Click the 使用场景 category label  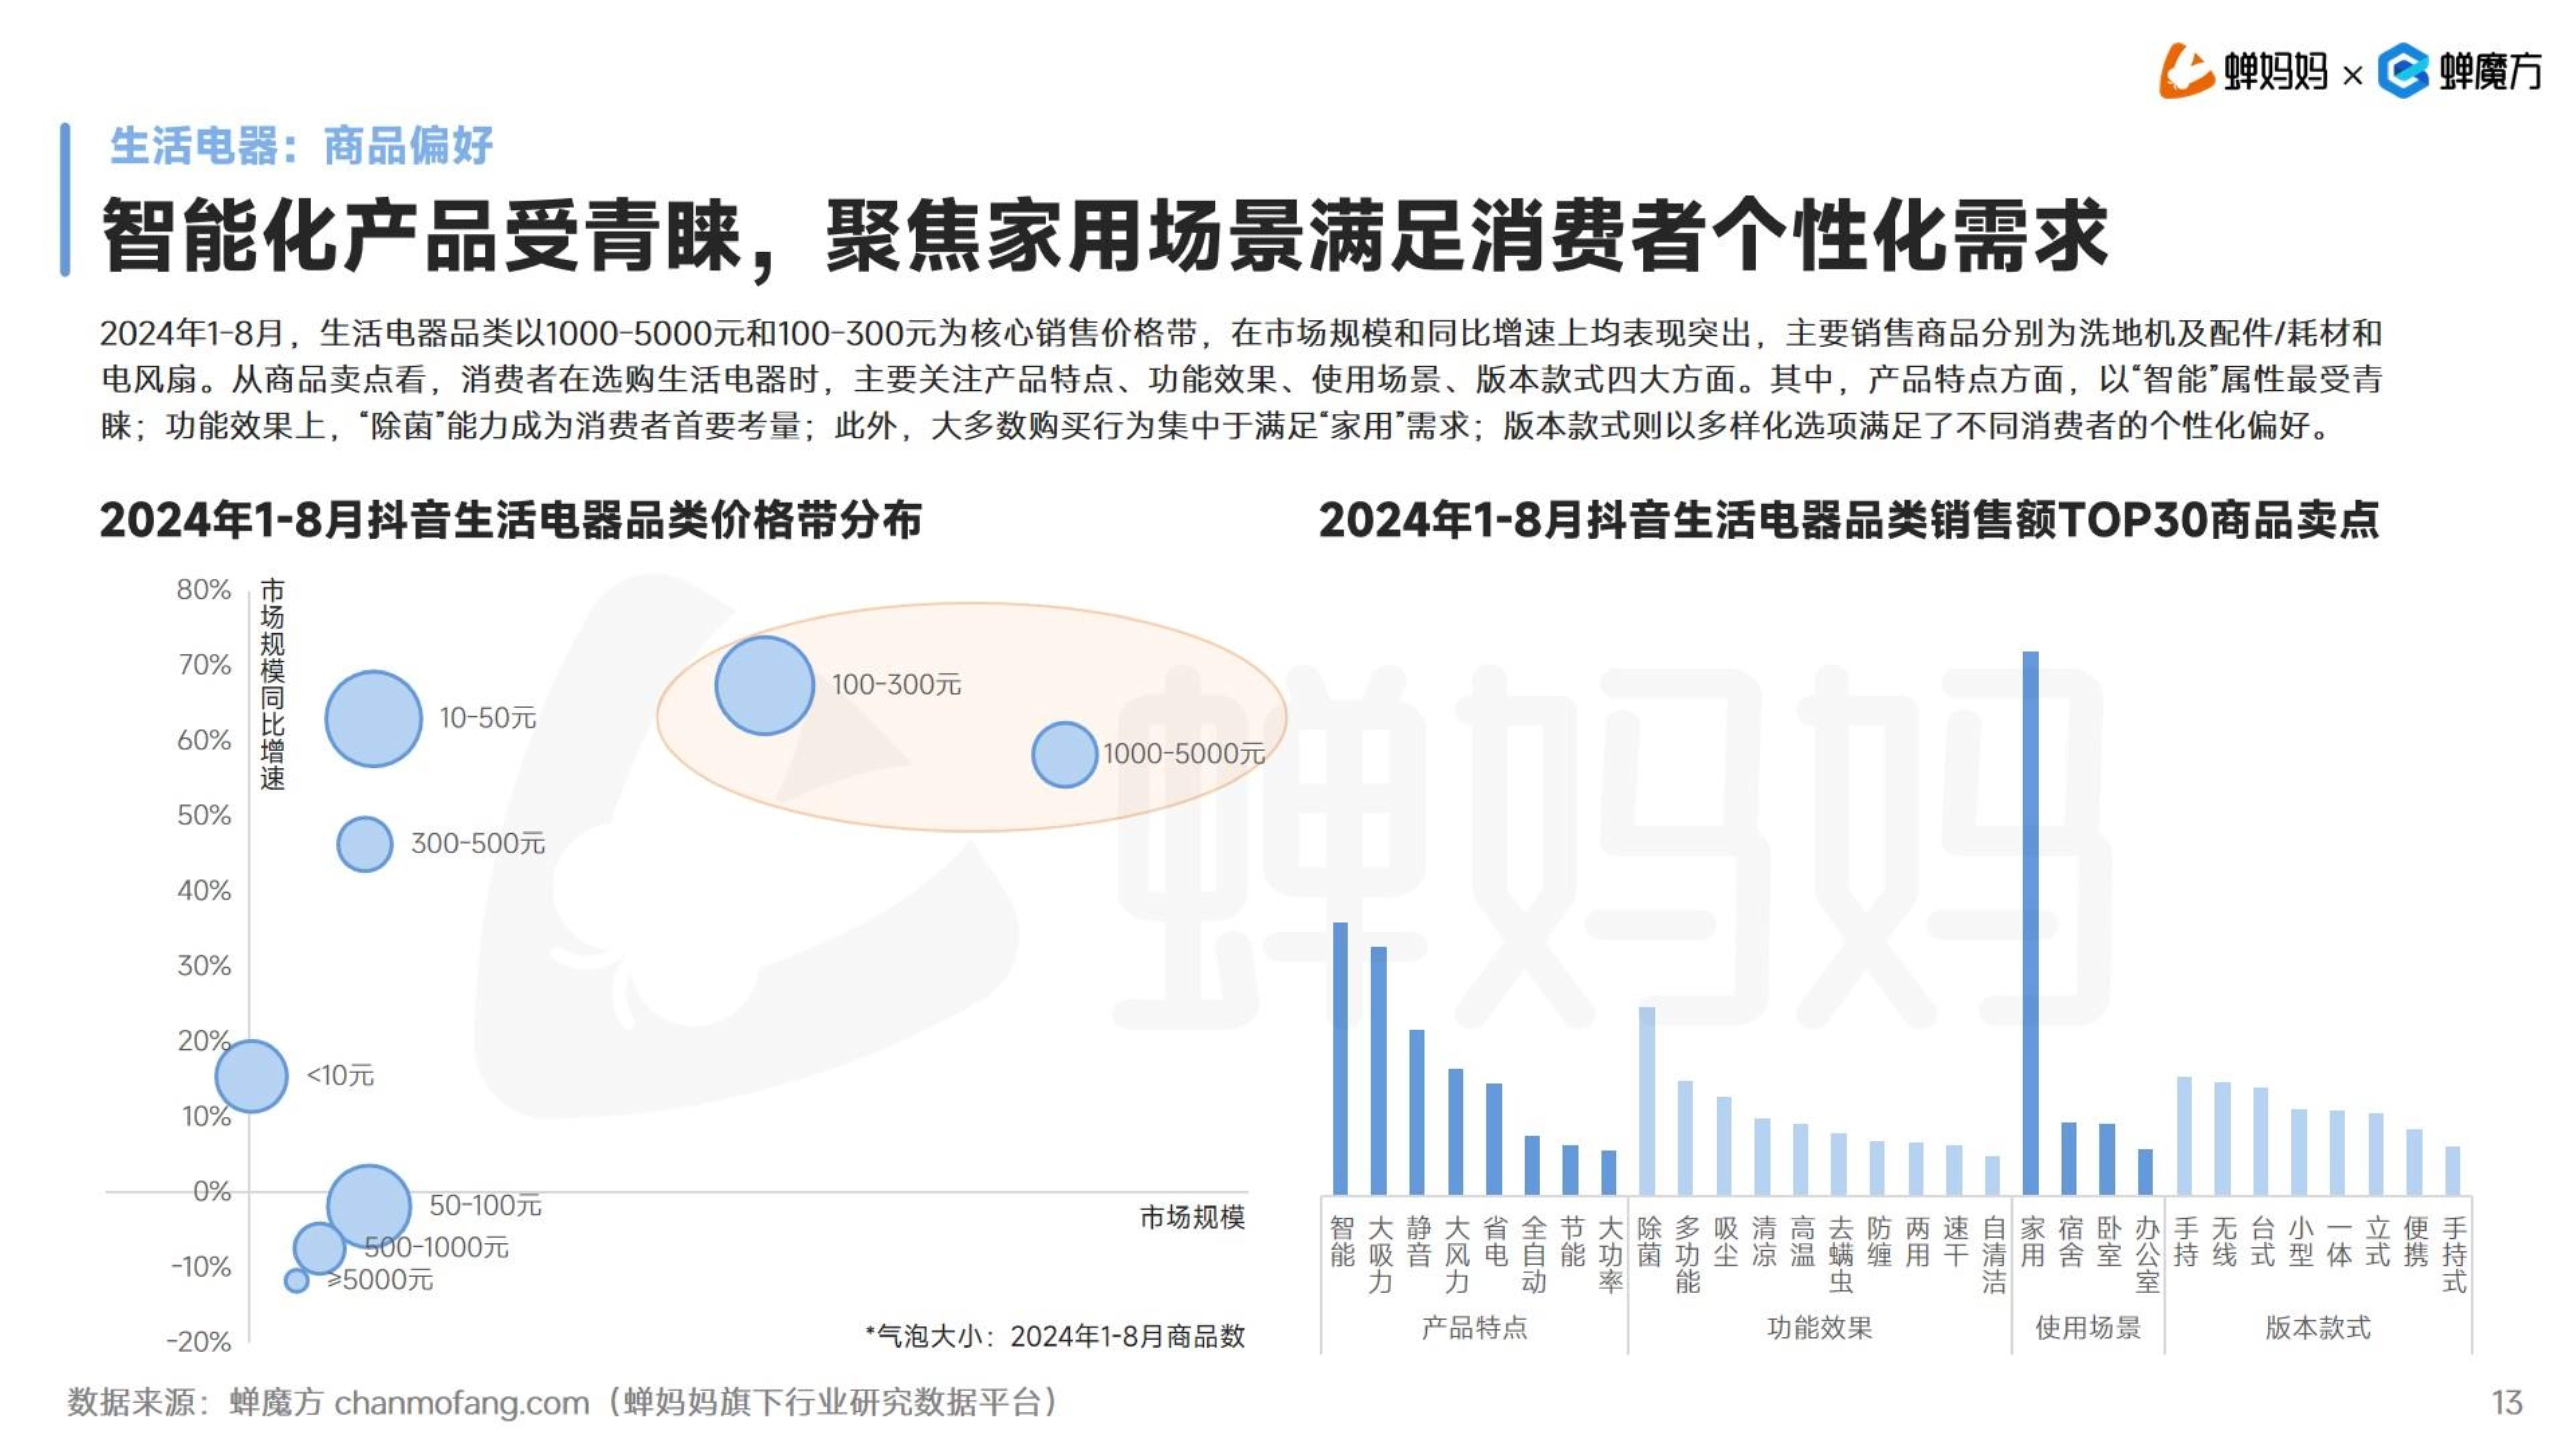coord(2088,1328)
